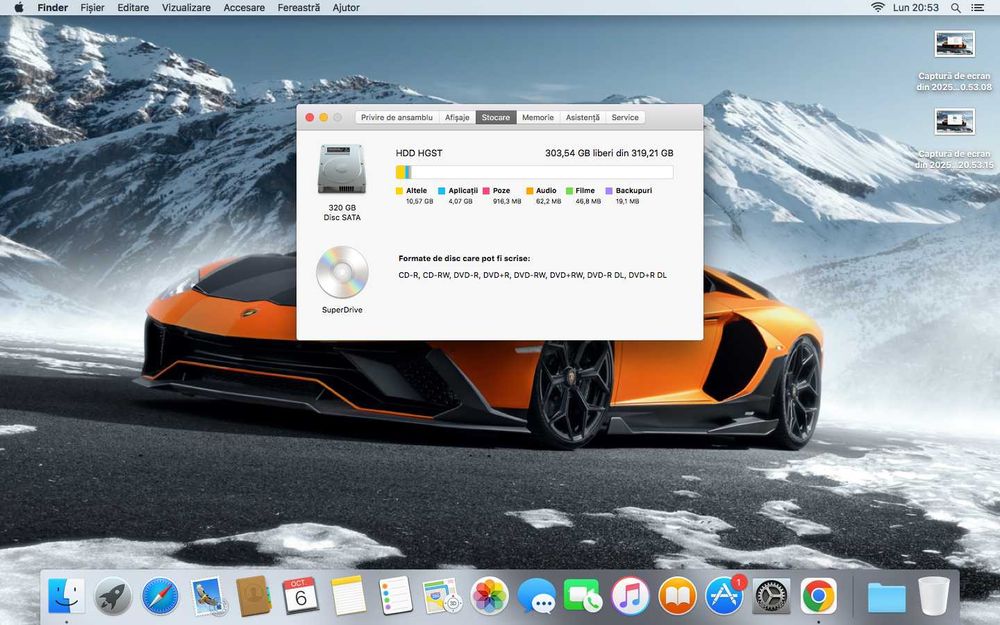Open the Fereastră menu
This screenshot has height=625, width=1000.
coord(298,8)
